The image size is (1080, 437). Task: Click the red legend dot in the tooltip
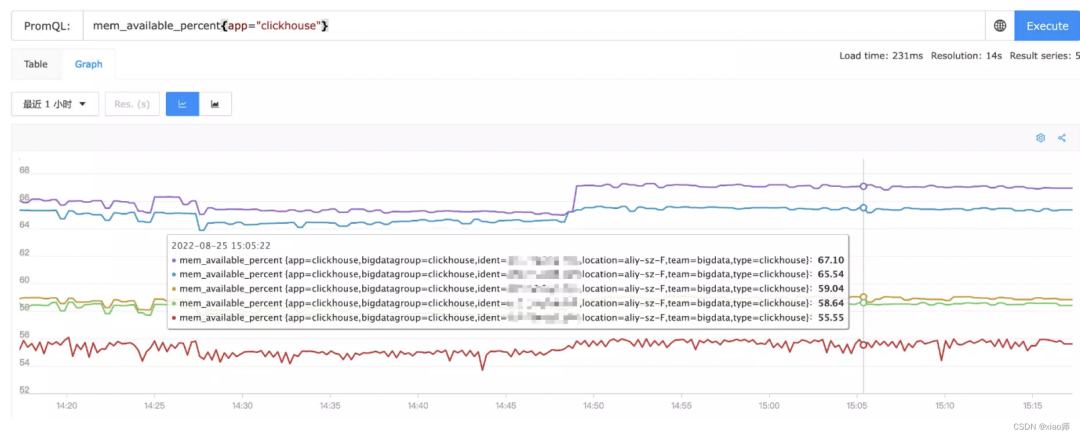tap(174, 318)
